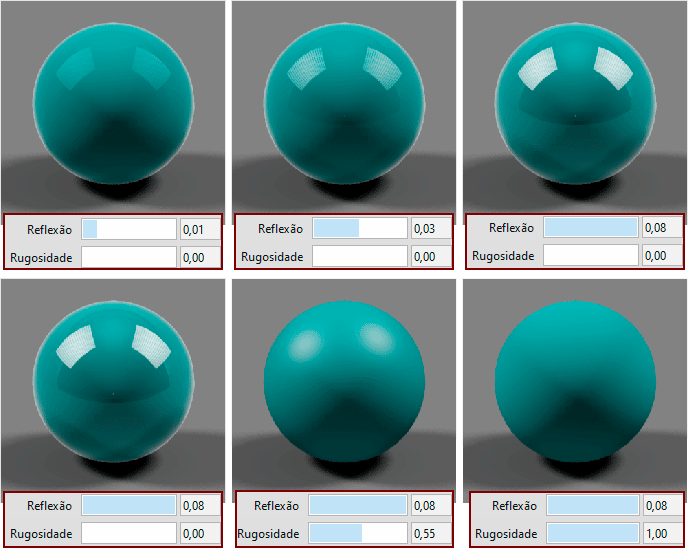Viewport: 688px width, 548px height.
Task: Select the Rugosidade value field showing 0,55
Action: click(432, 533)
